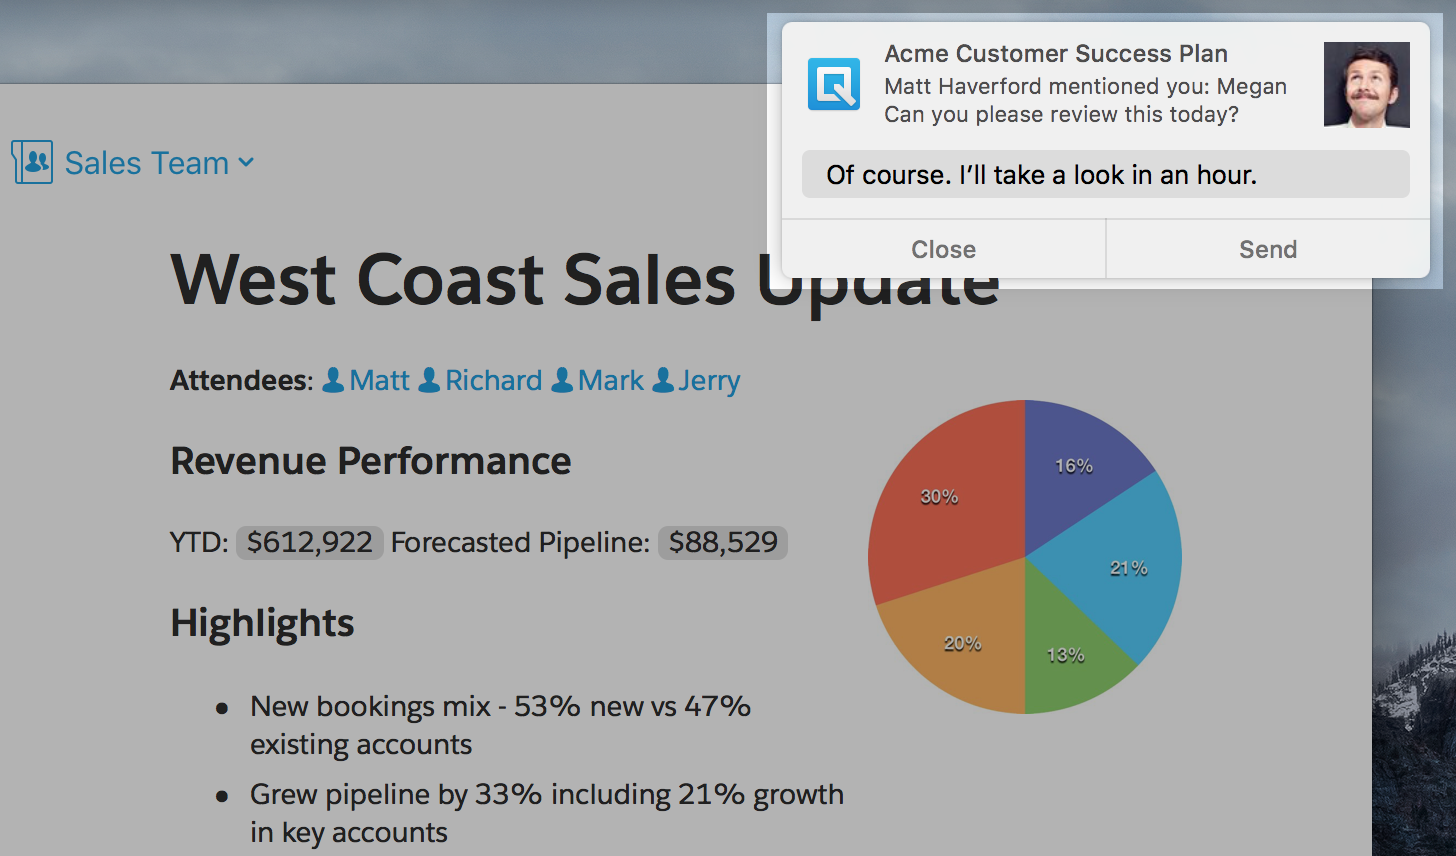Image resolution: width=1456 pixels, height=856 pixels.
Task: Click the Forecasted Pipeline $88,529 value
Action: click(723, 543)
